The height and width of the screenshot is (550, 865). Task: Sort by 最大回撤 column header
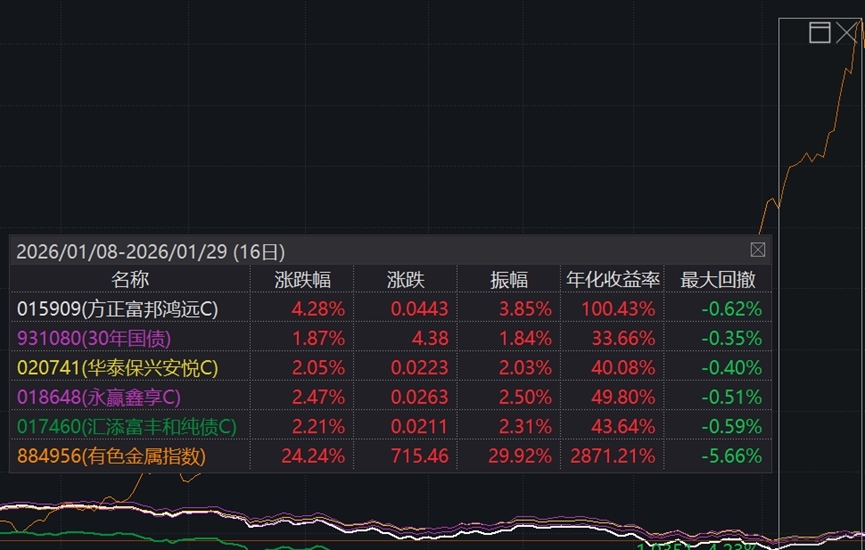pyautogui.click(x=718, y=280)
